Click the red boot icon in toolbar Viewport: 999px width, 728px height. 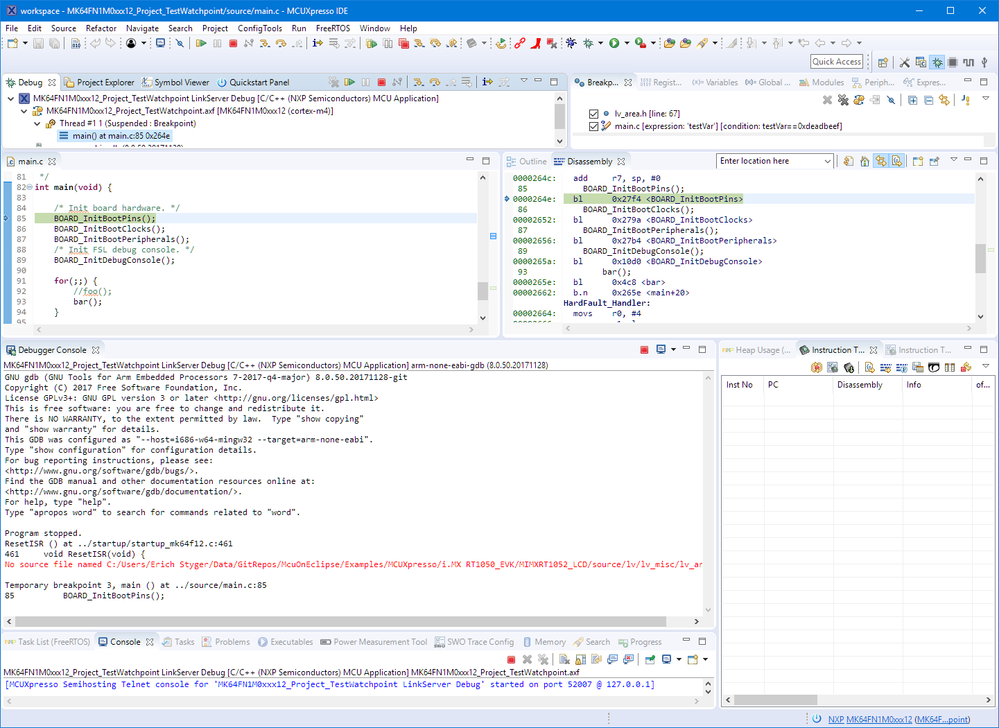pos(536,43)
